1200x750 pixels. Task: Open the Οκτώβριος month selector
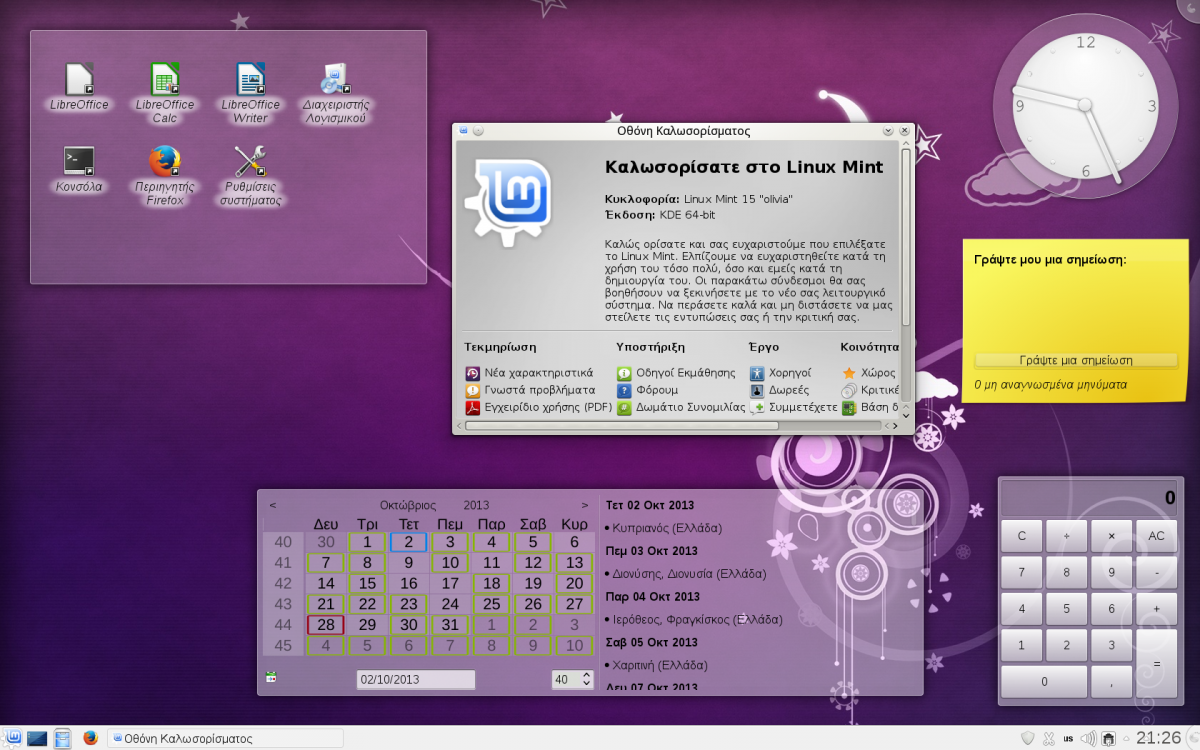tap(408, 505)
